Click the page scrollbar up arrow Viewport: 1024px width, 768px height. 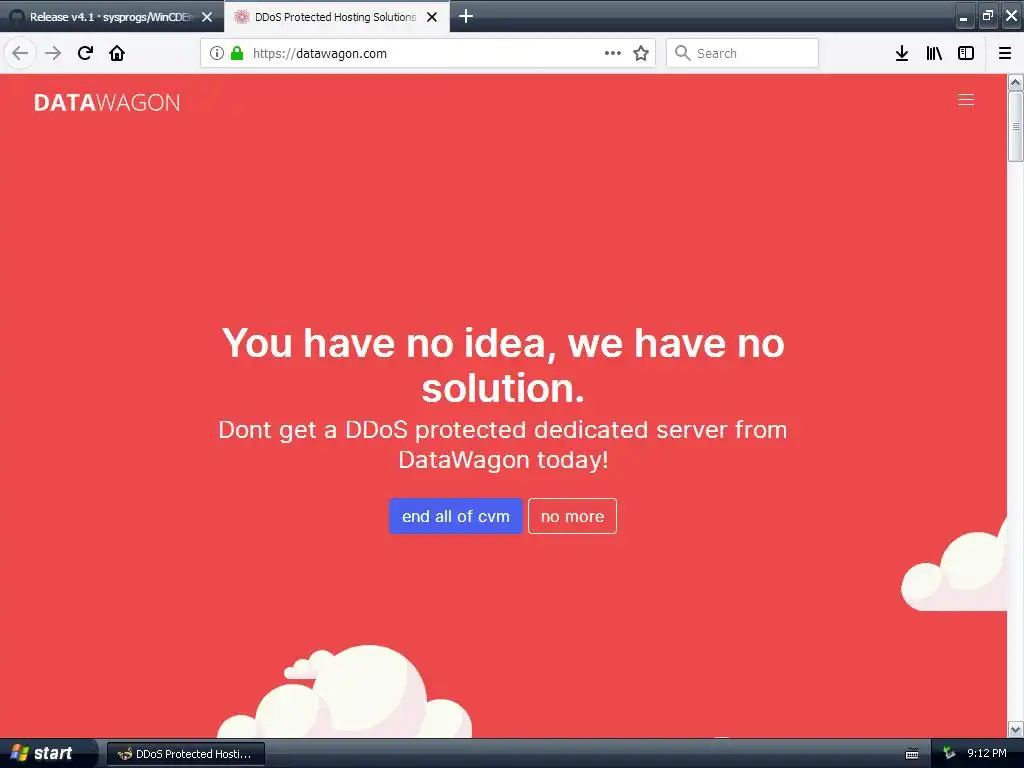(x=1015, y=82)
